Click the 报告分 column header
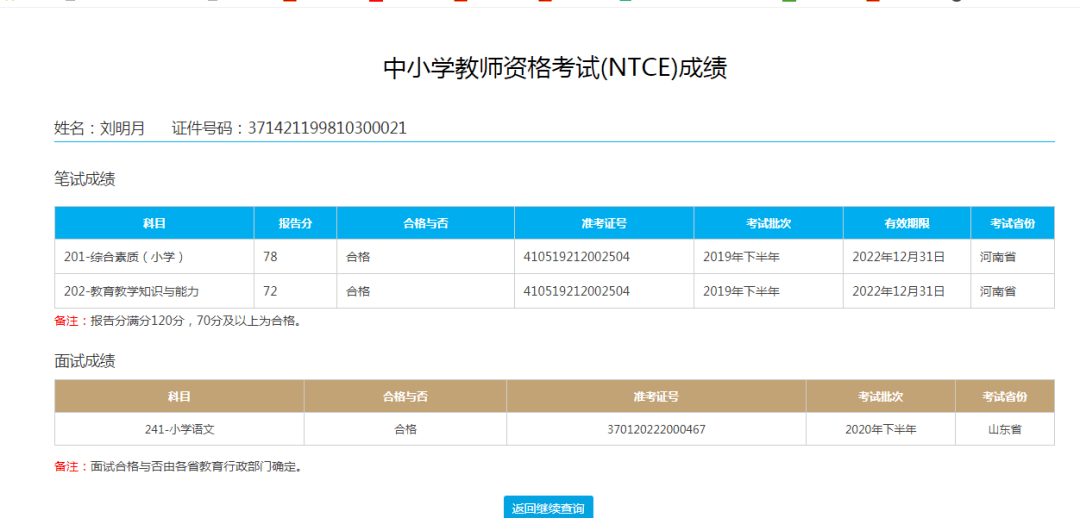 [x=295, y=223]
